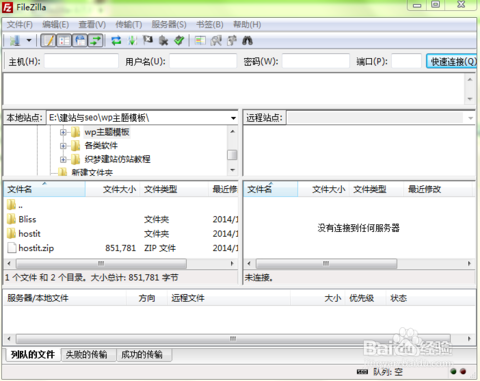Open the Site Manager dropdown arrow
This screenshot has width=480, height=381.
click(29, 41)
